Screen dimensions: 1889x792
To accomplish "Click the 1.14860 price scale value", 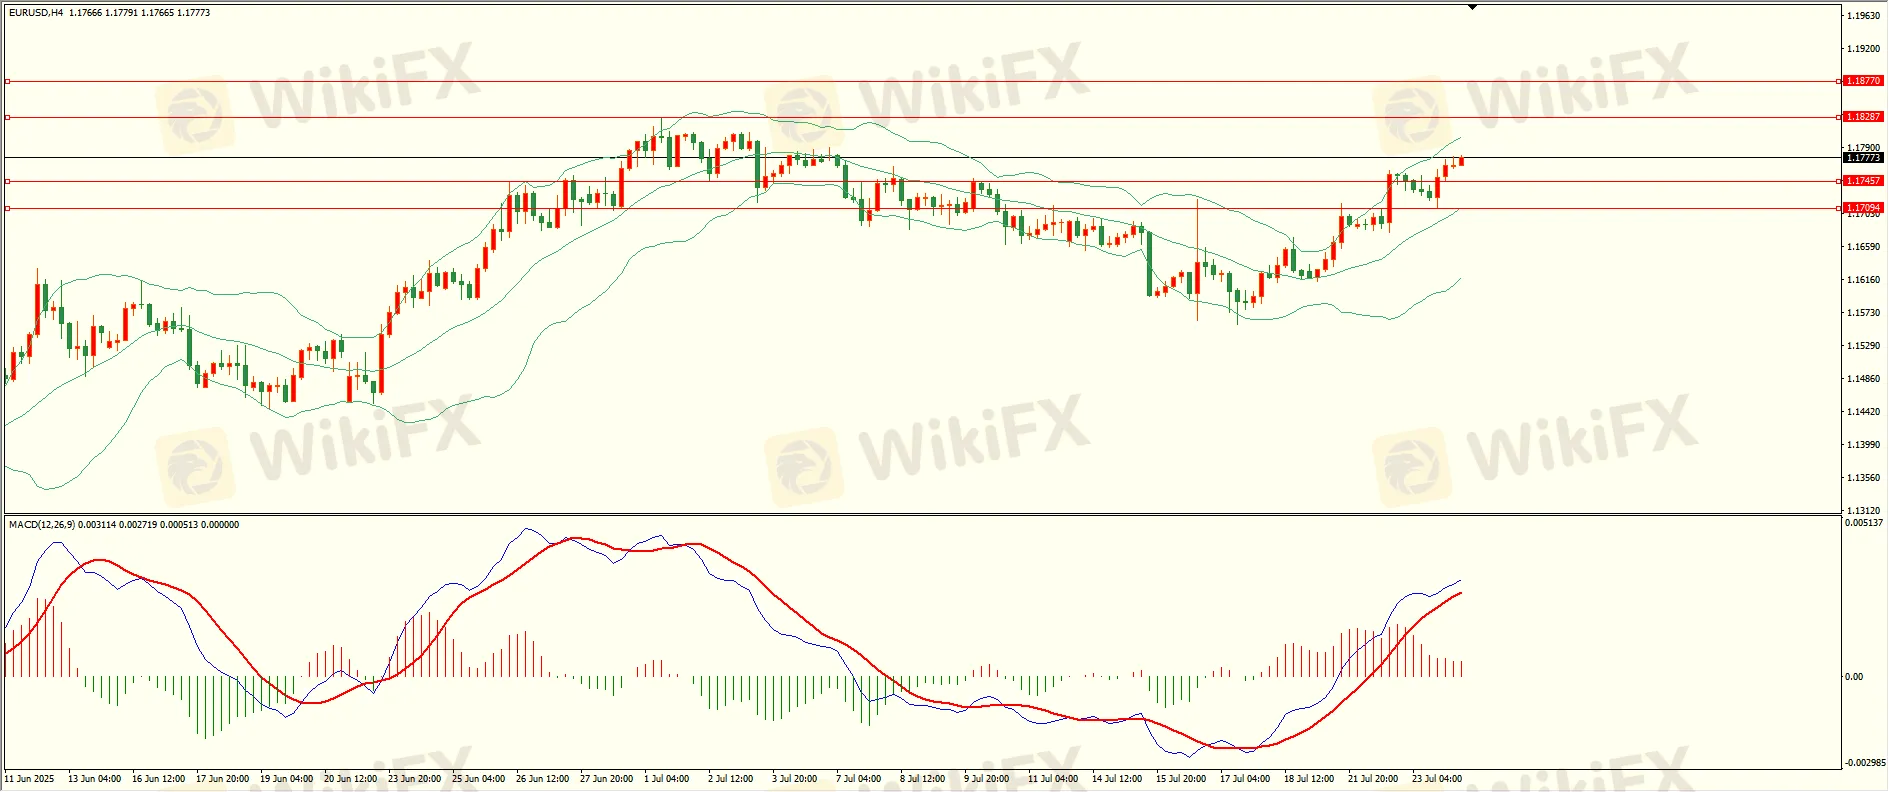I will pyautogui.click(x=1863, y=378).
